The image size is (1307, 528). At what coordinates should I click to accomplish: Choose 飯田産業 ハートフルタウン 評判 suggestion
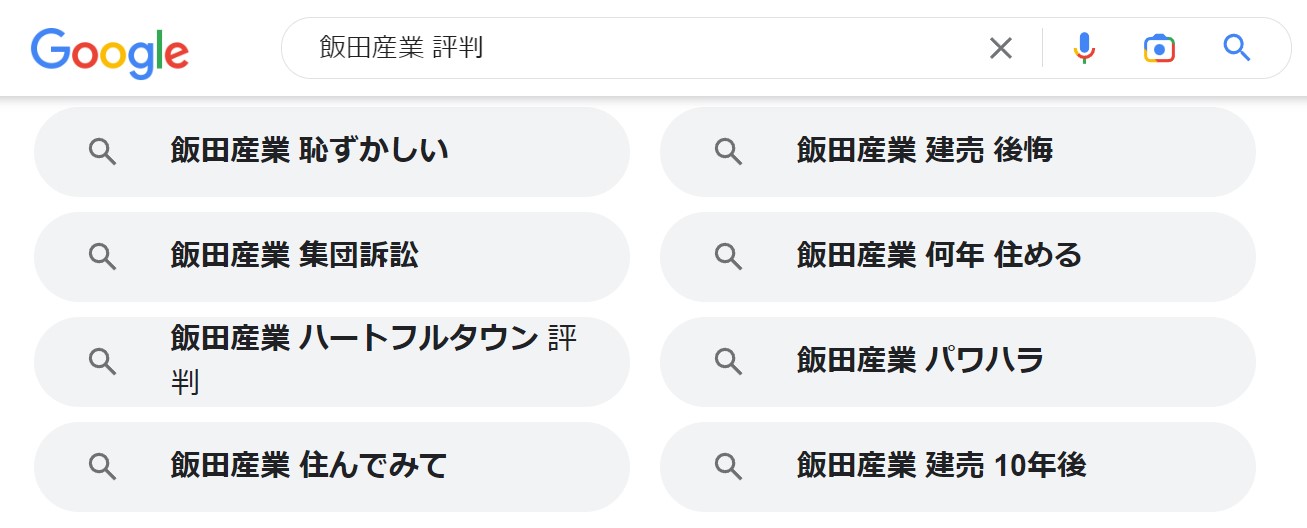[x=332, y=362]
